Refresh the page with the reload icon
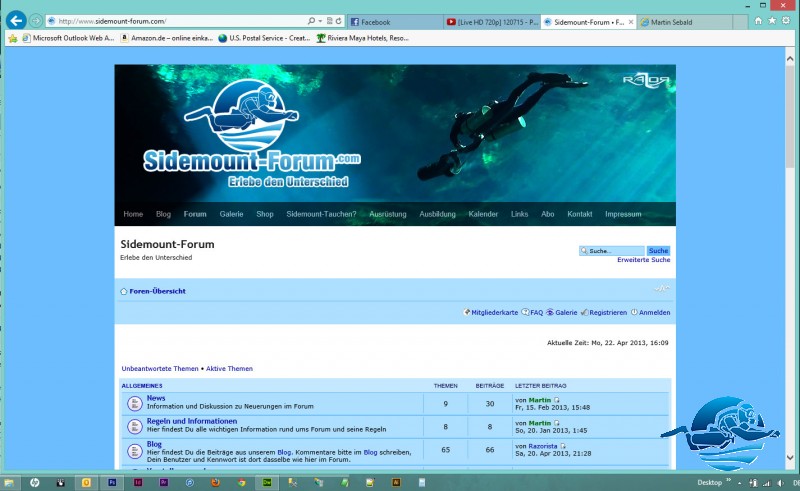The height and width of the screenshot is (491, 800). 338,21
